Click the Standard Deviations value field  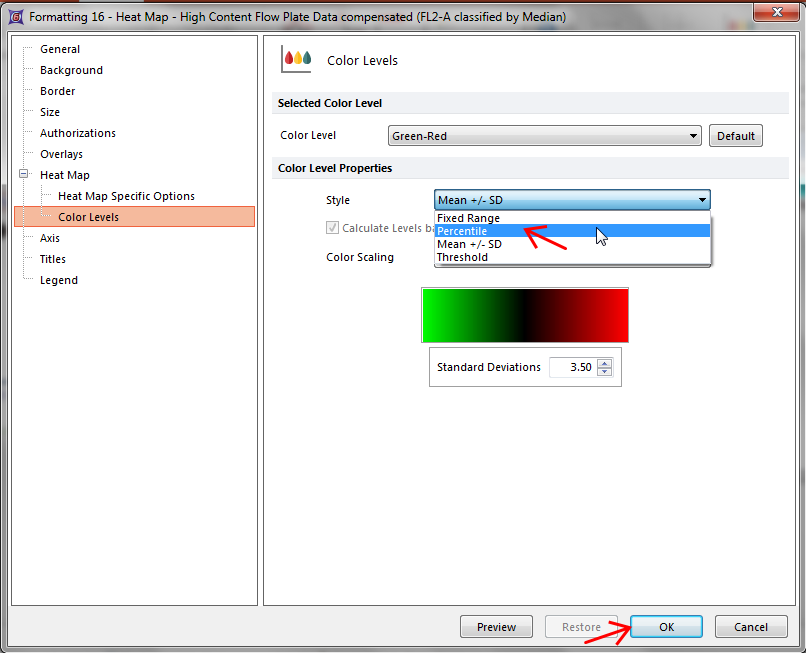573,368
